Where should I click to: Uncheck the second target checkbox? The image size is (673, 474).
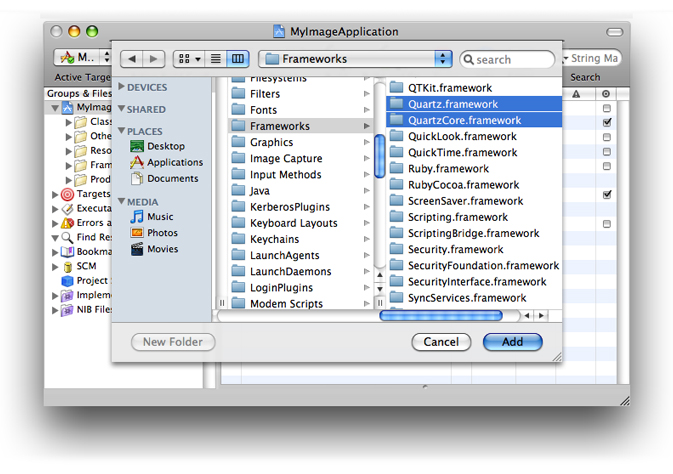[607, 122]
